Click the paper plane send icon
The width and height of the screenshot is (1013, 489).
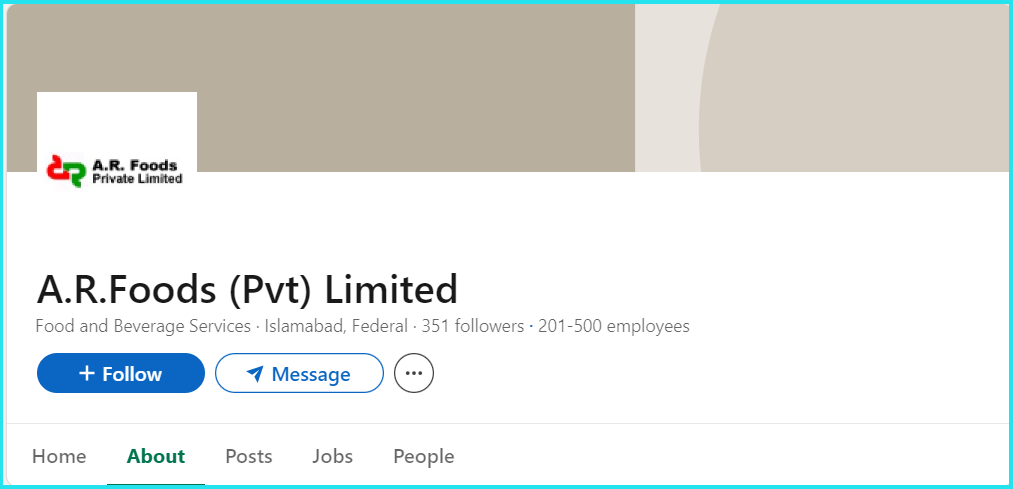click(256, 374)
